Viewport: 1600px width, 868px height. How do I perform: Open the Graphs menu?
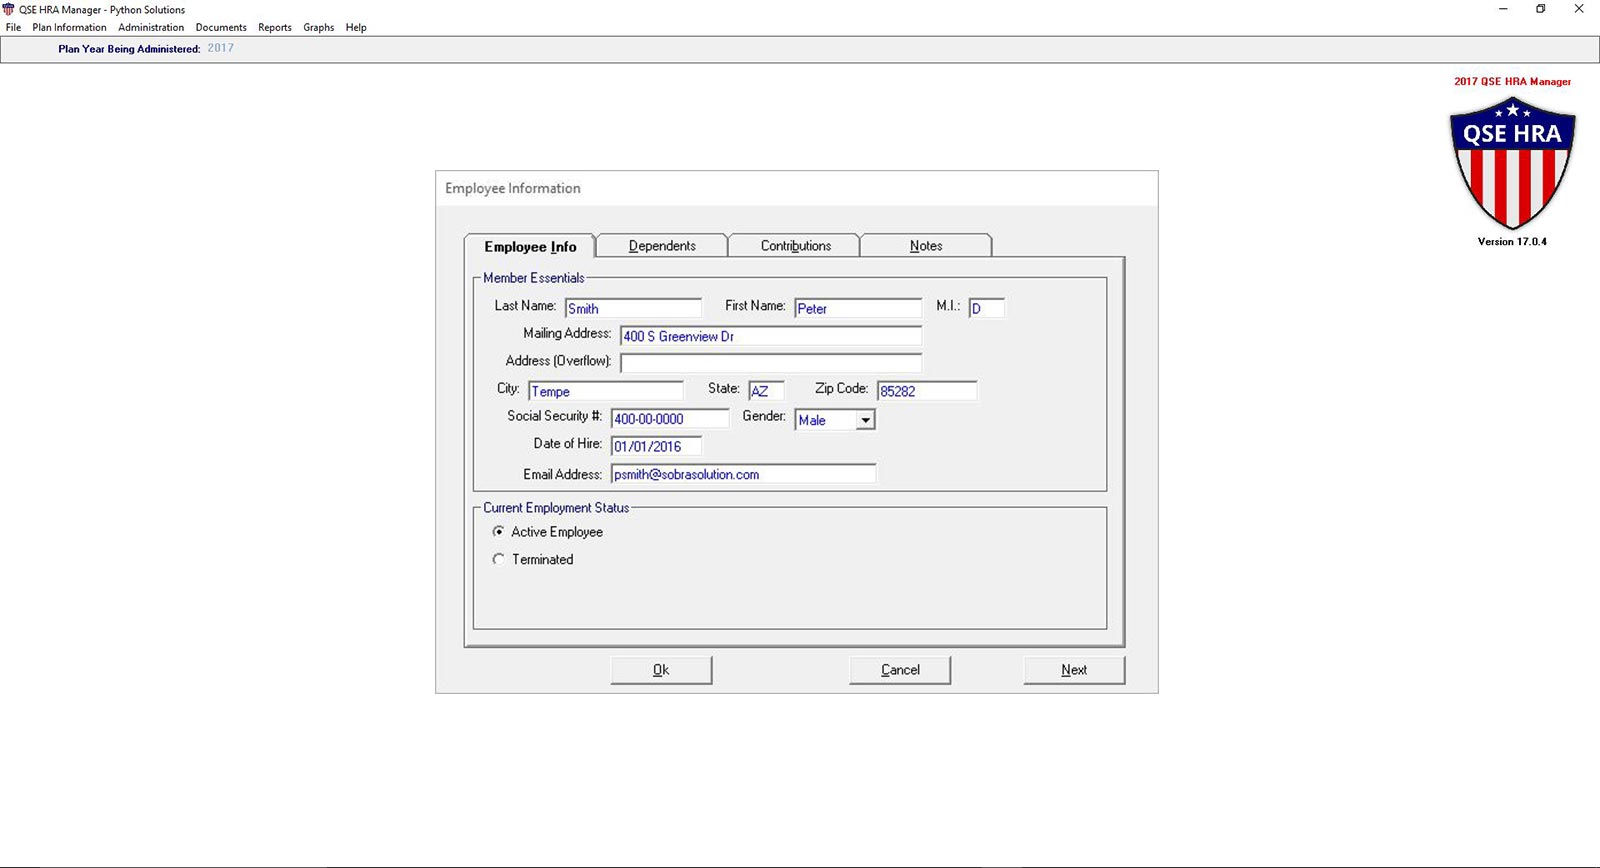[x=319, y=27]
